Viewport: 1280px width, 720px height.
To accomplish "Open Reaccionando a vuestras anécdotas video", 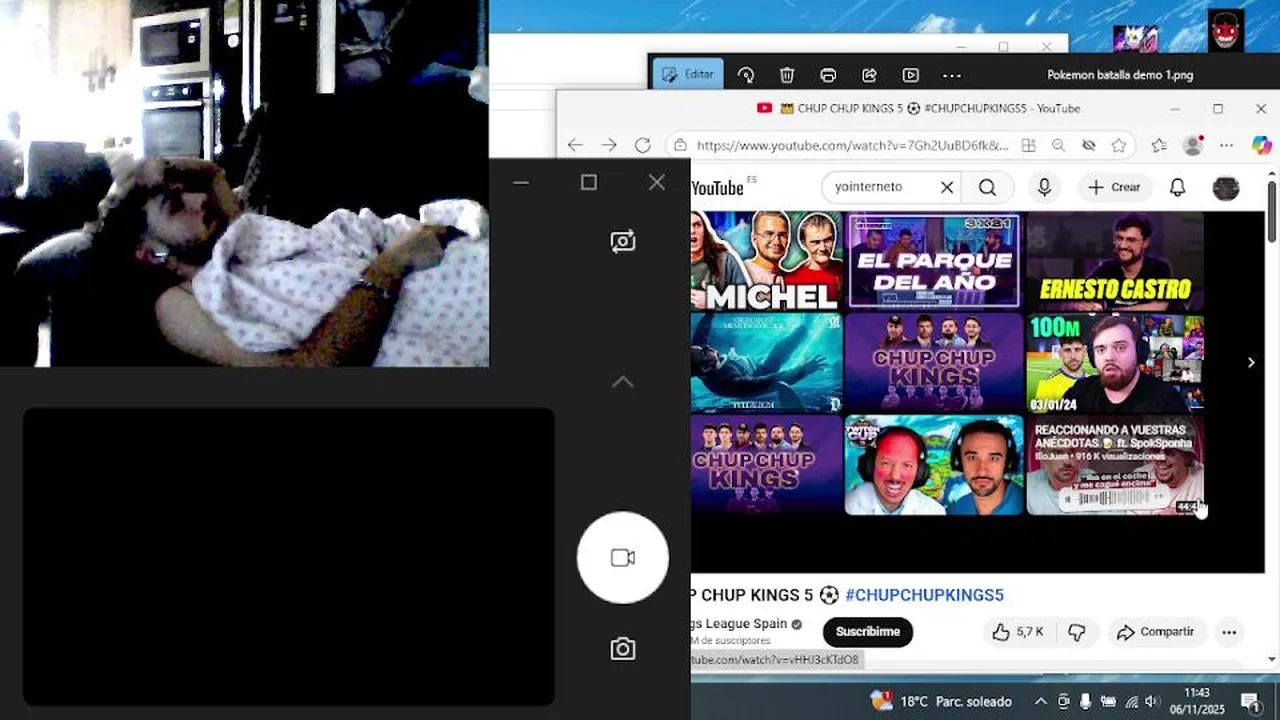I will 1115,465.
